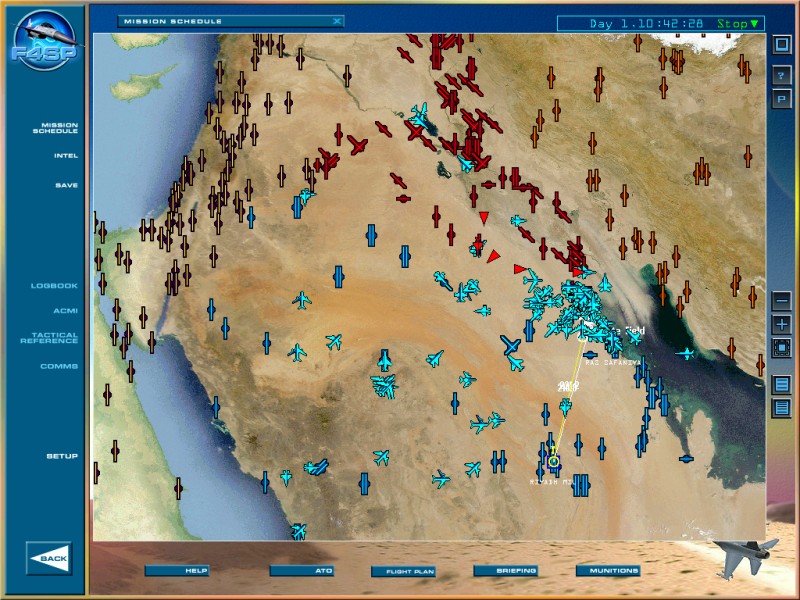The height and width of the screenshot is (600, 800).
Task: Save the campaign via Save
Action: 66,185
